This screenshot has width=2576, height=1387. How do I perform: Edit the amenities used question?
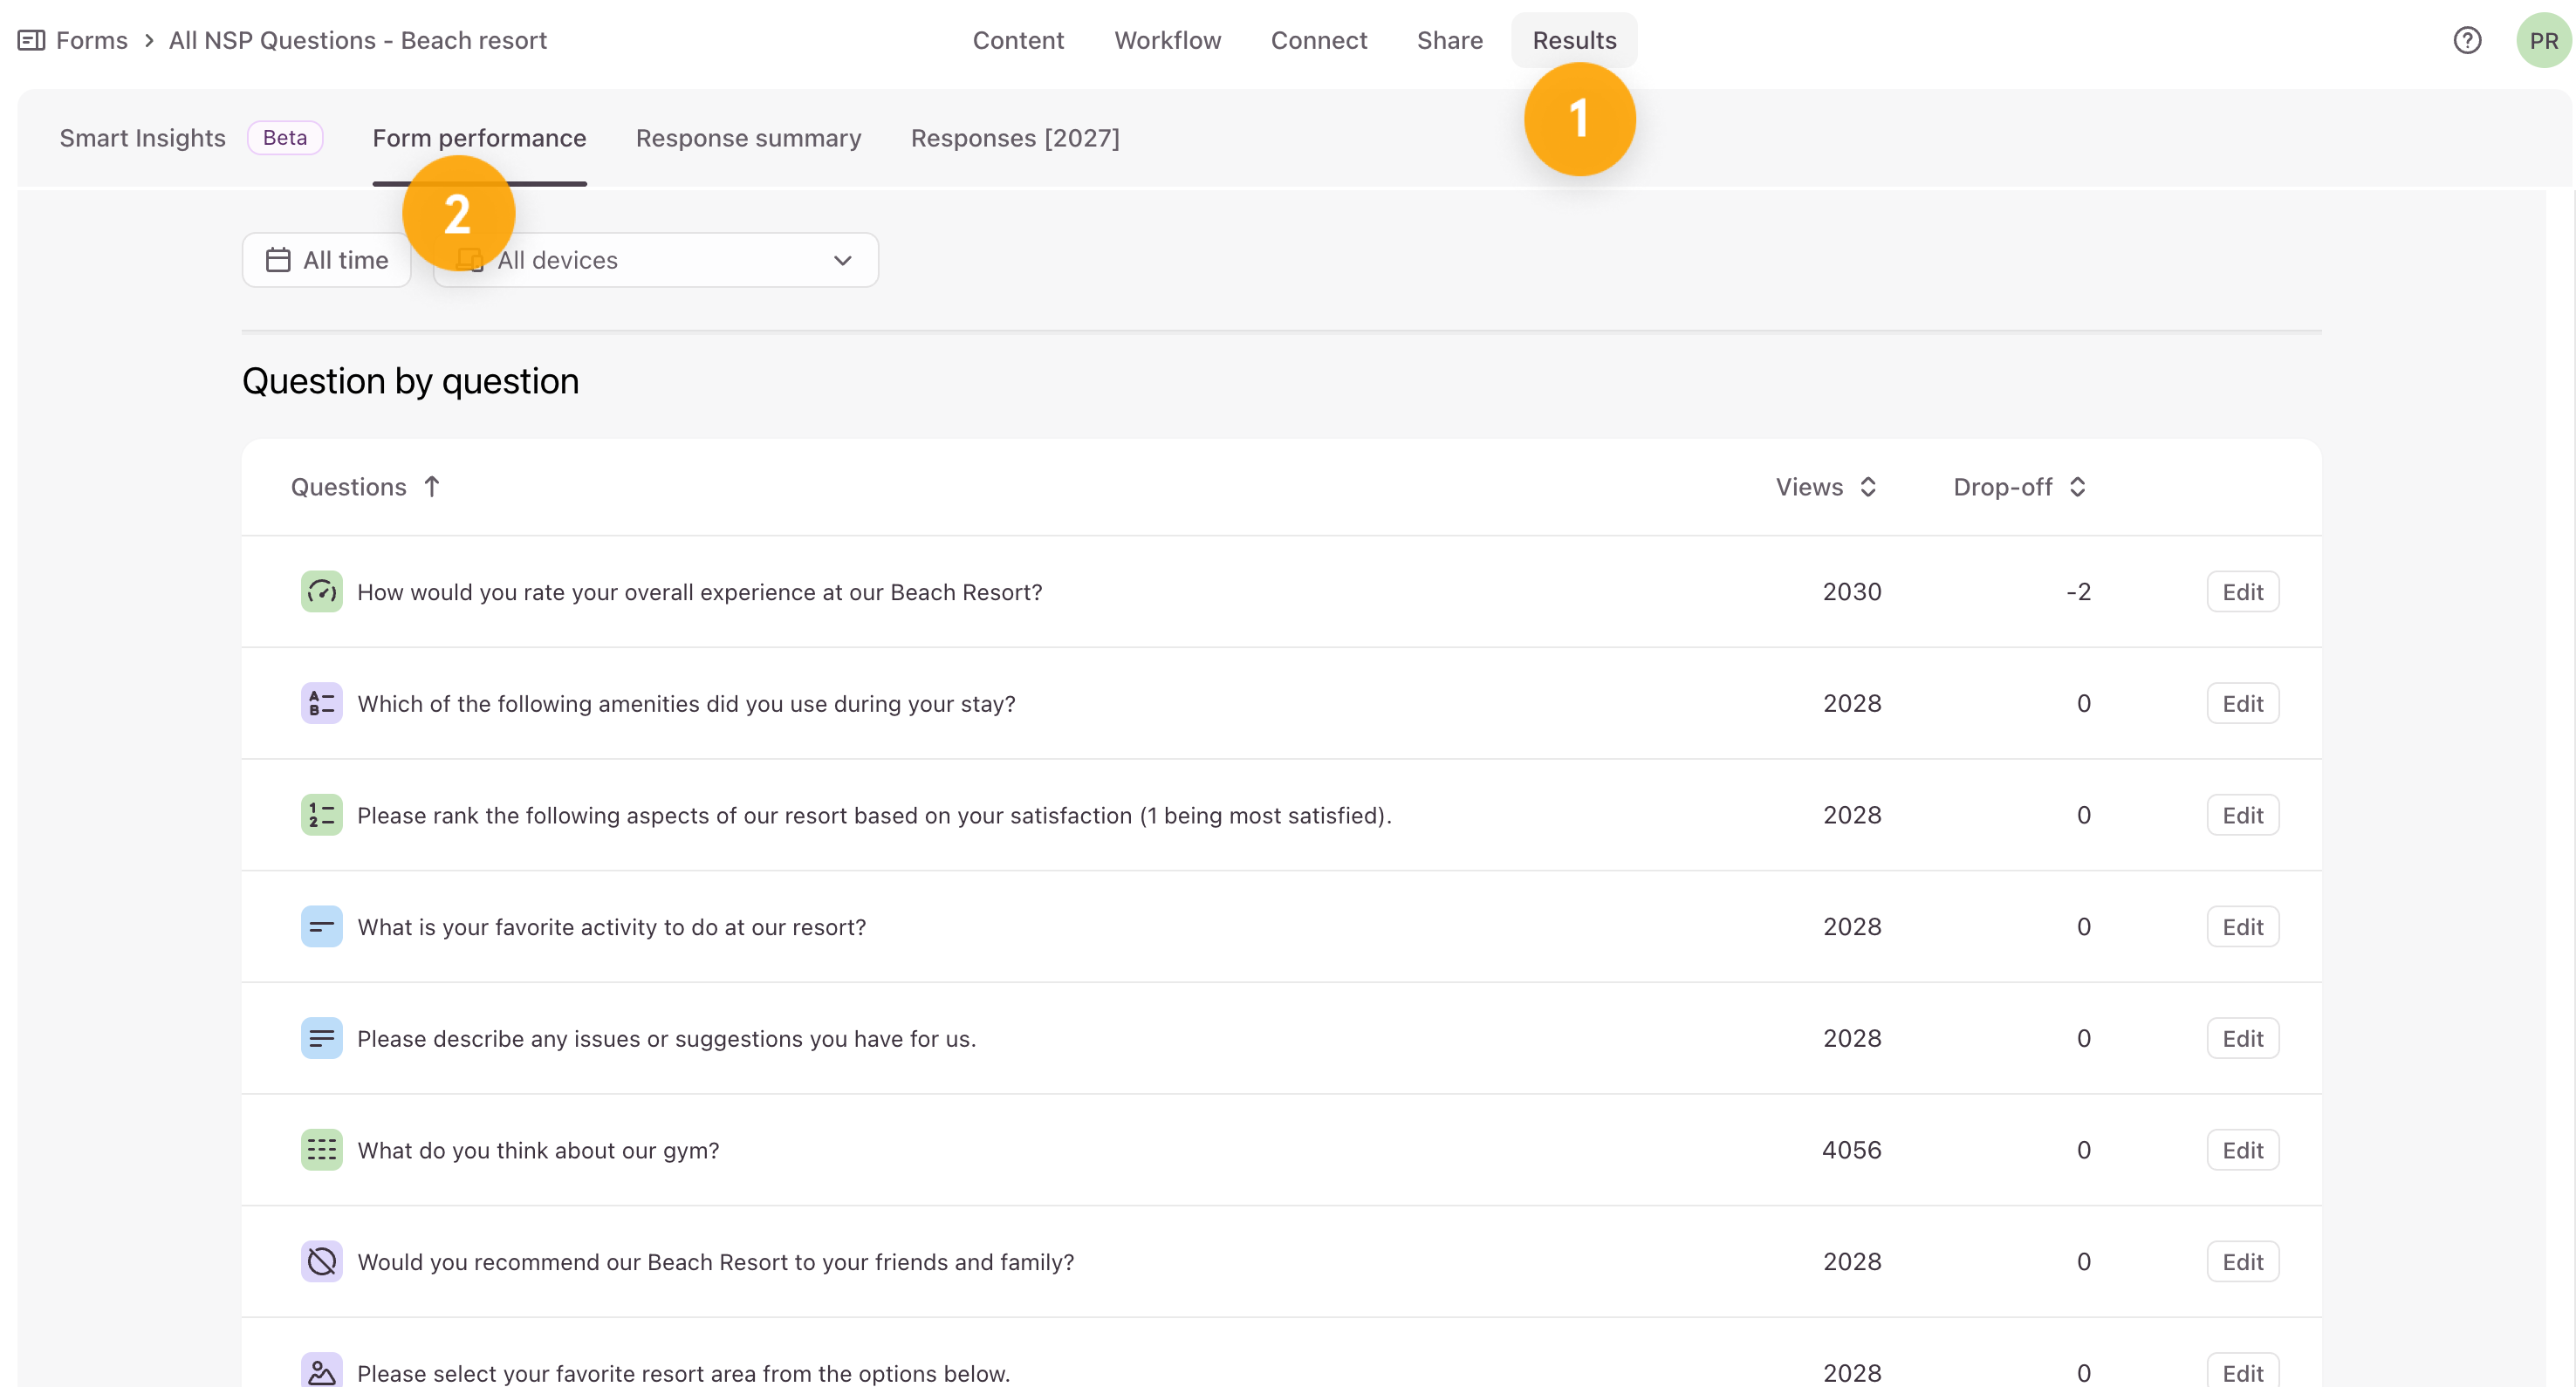point(2243,704)
